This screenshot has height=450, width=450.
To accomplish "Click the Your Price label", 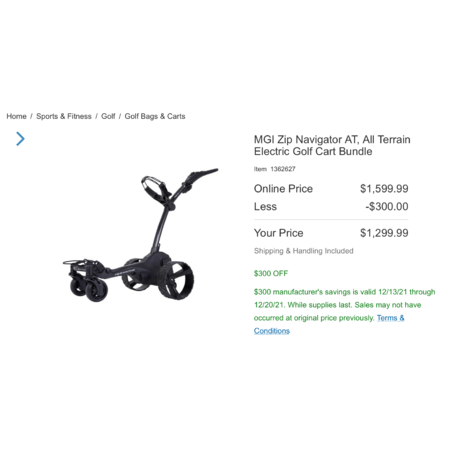I will coord(279,233).
